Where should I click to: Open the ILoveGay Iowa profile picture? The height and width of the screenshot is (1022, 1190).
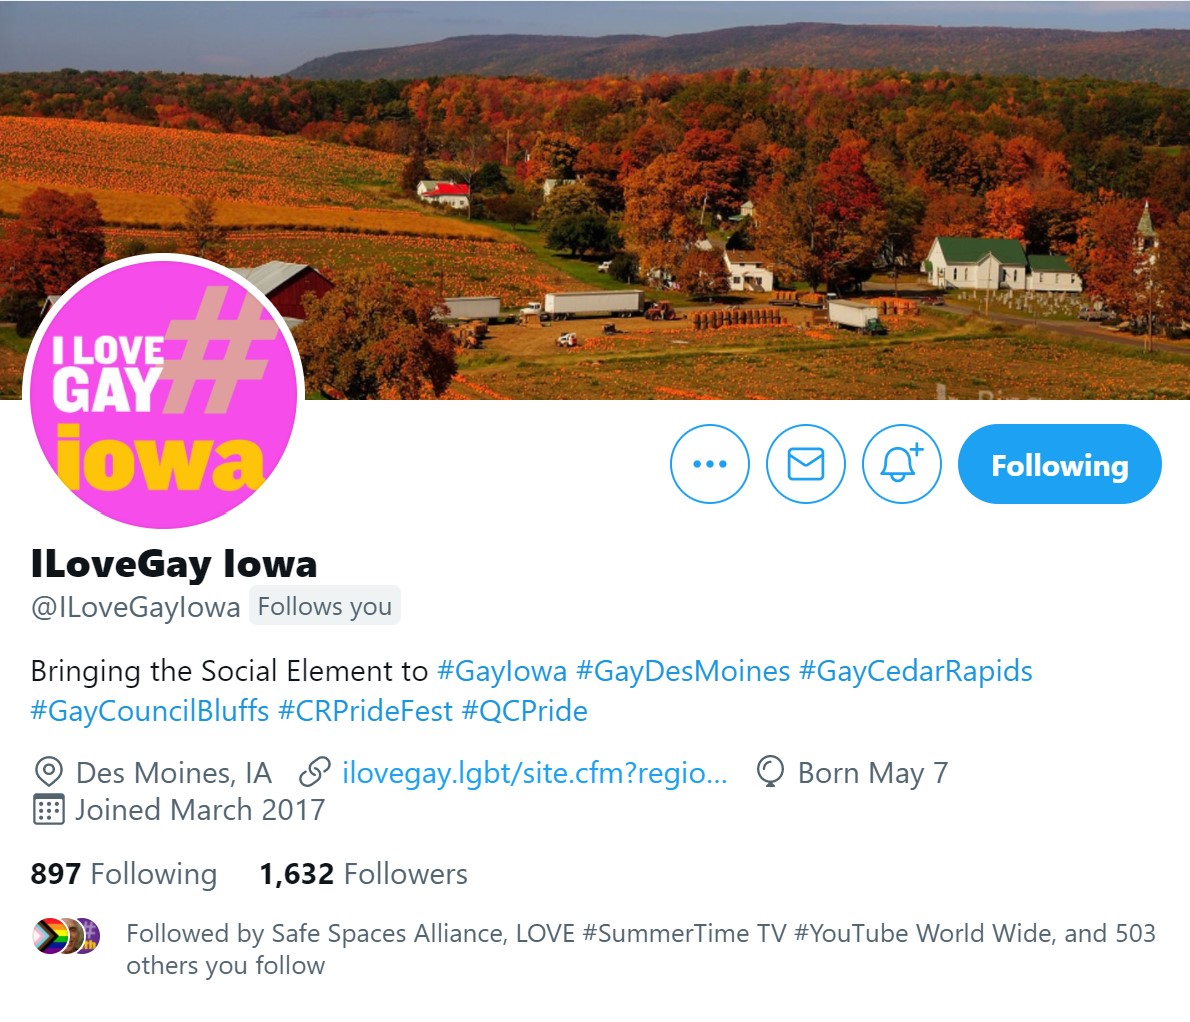(163, 392)
